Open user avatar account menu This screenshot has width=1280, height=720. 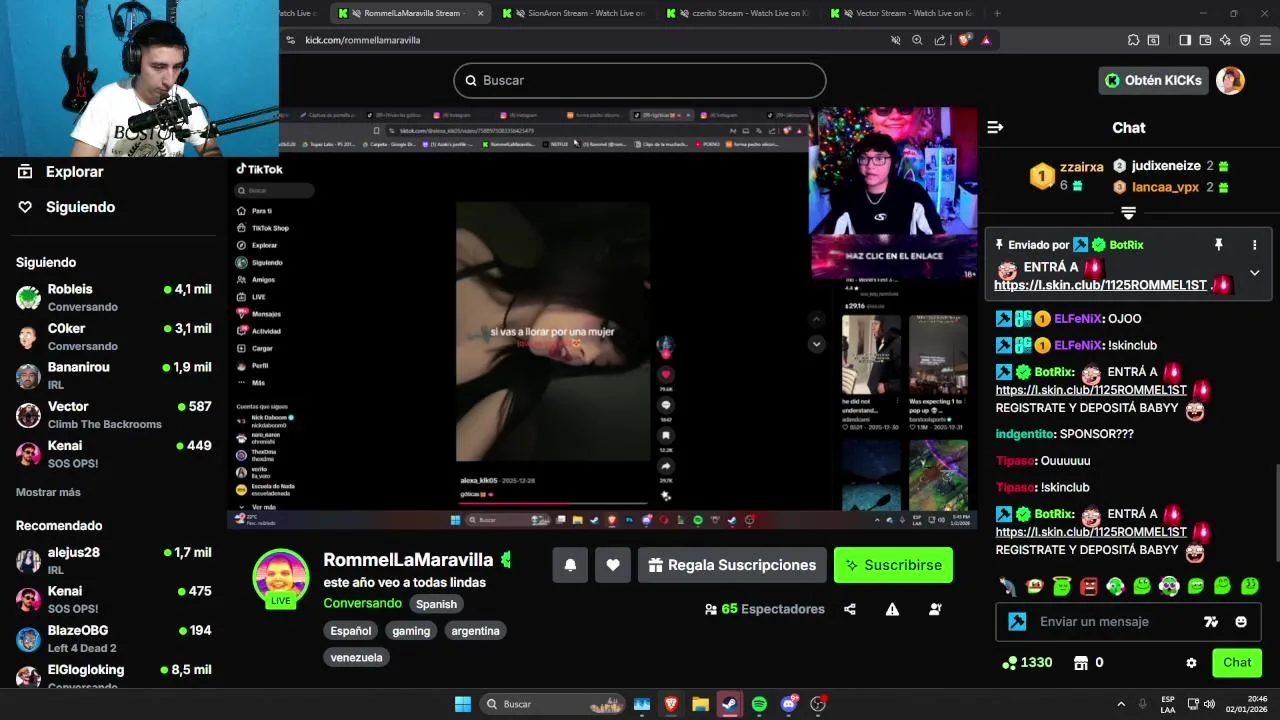[1230, 81]
